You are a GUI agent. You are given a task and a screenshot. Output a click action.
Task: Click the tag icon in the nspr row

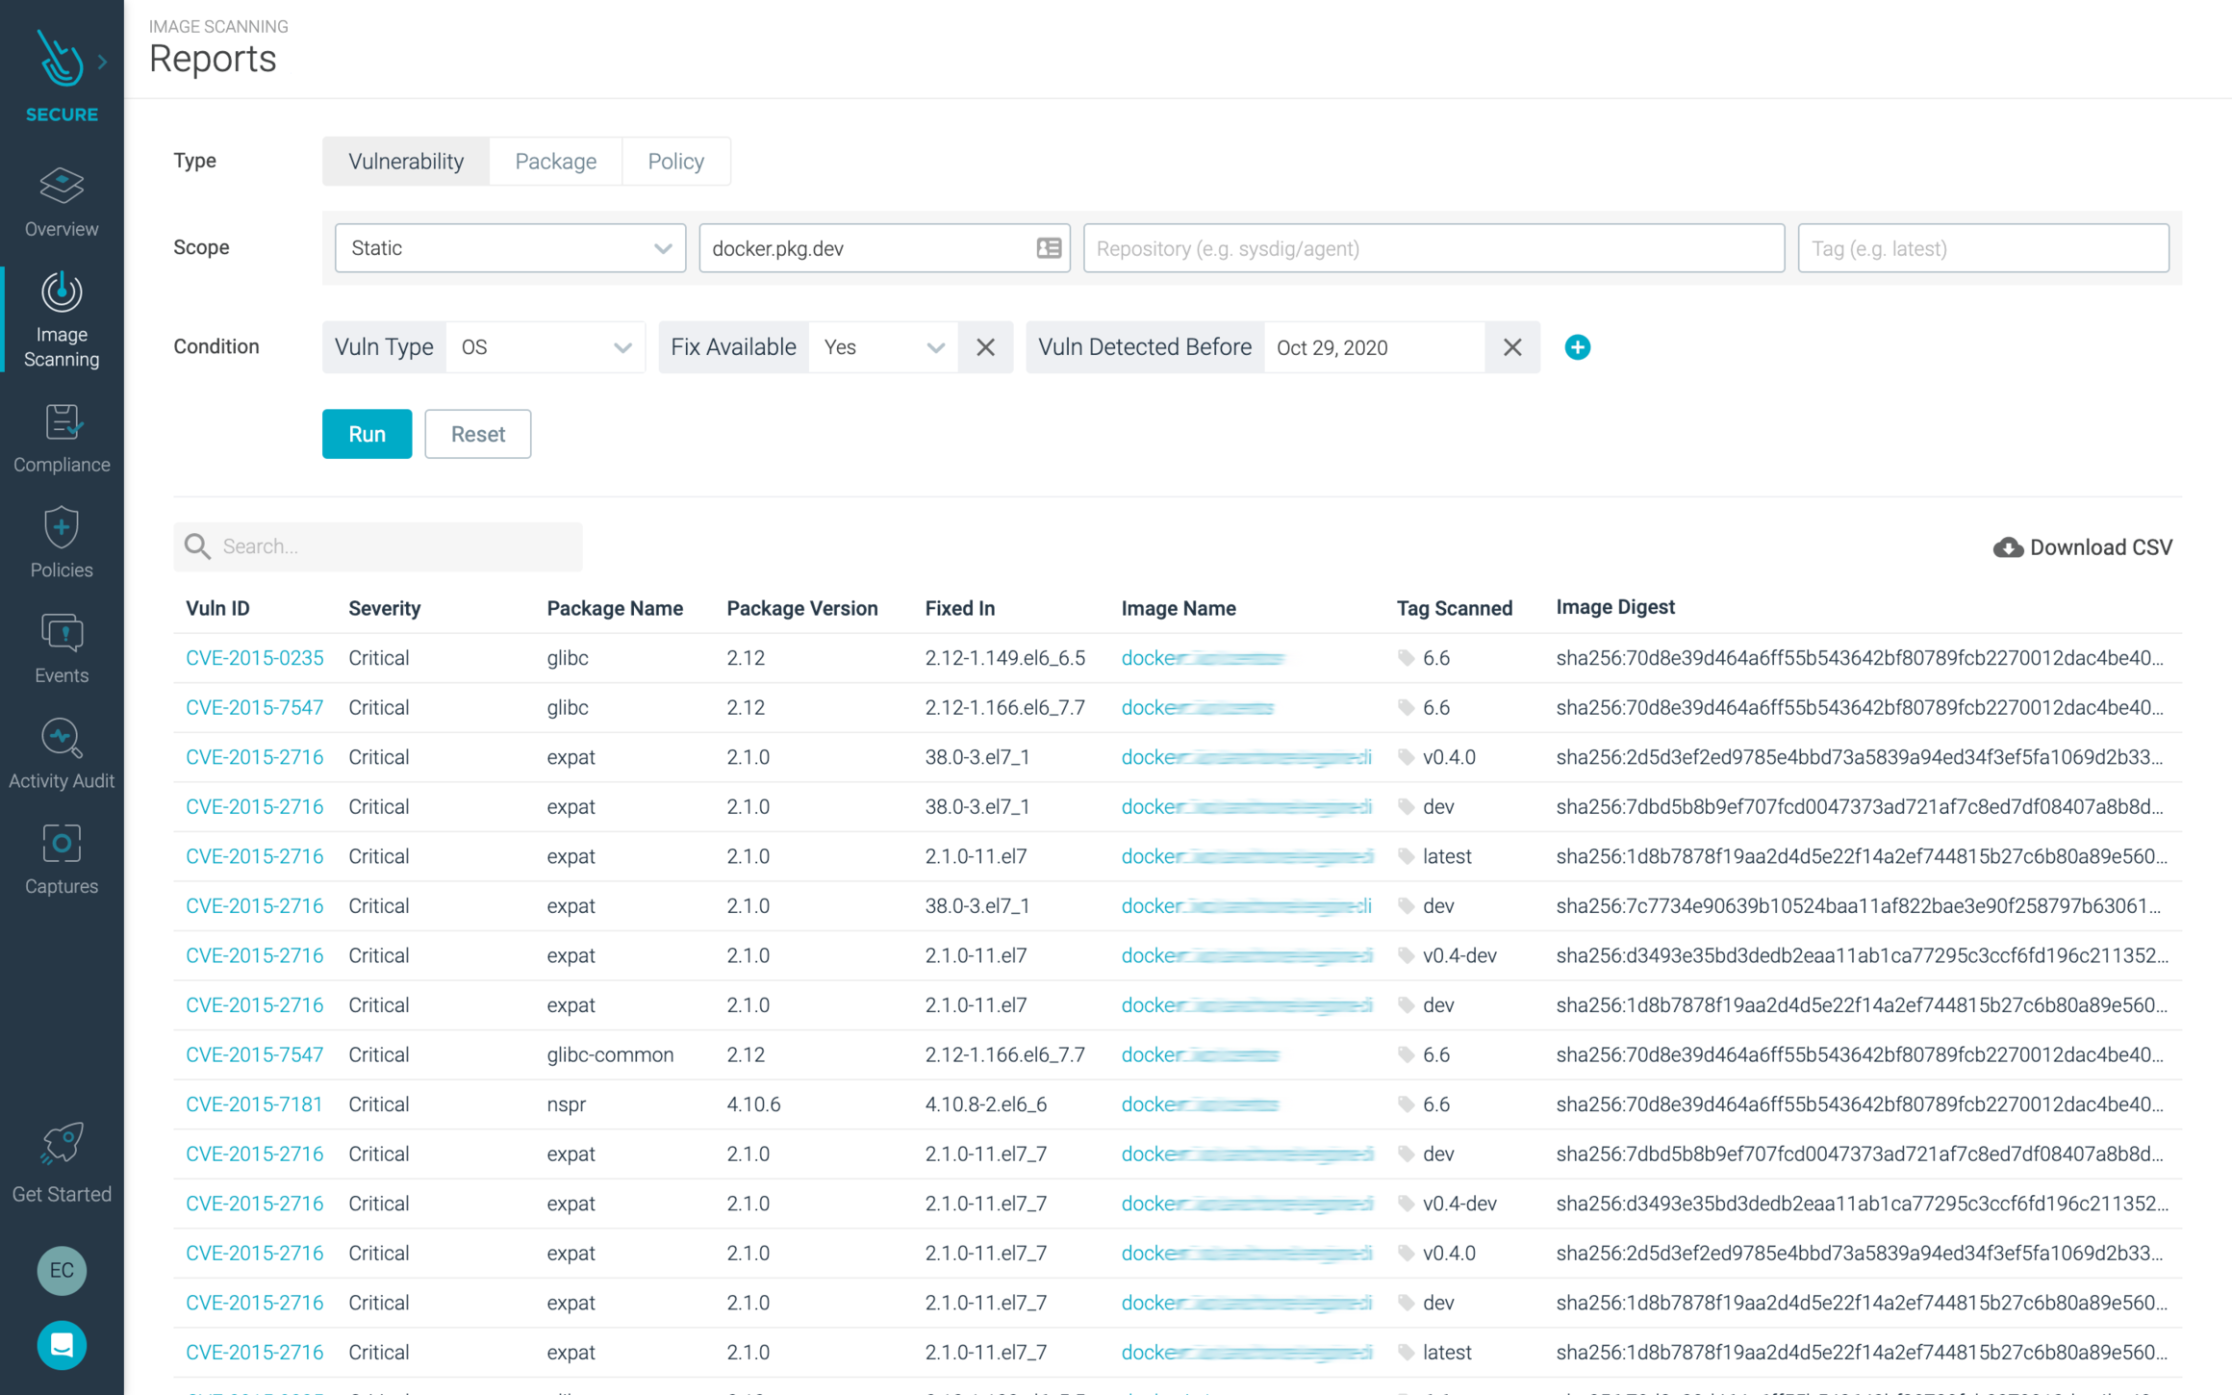1406,1105
